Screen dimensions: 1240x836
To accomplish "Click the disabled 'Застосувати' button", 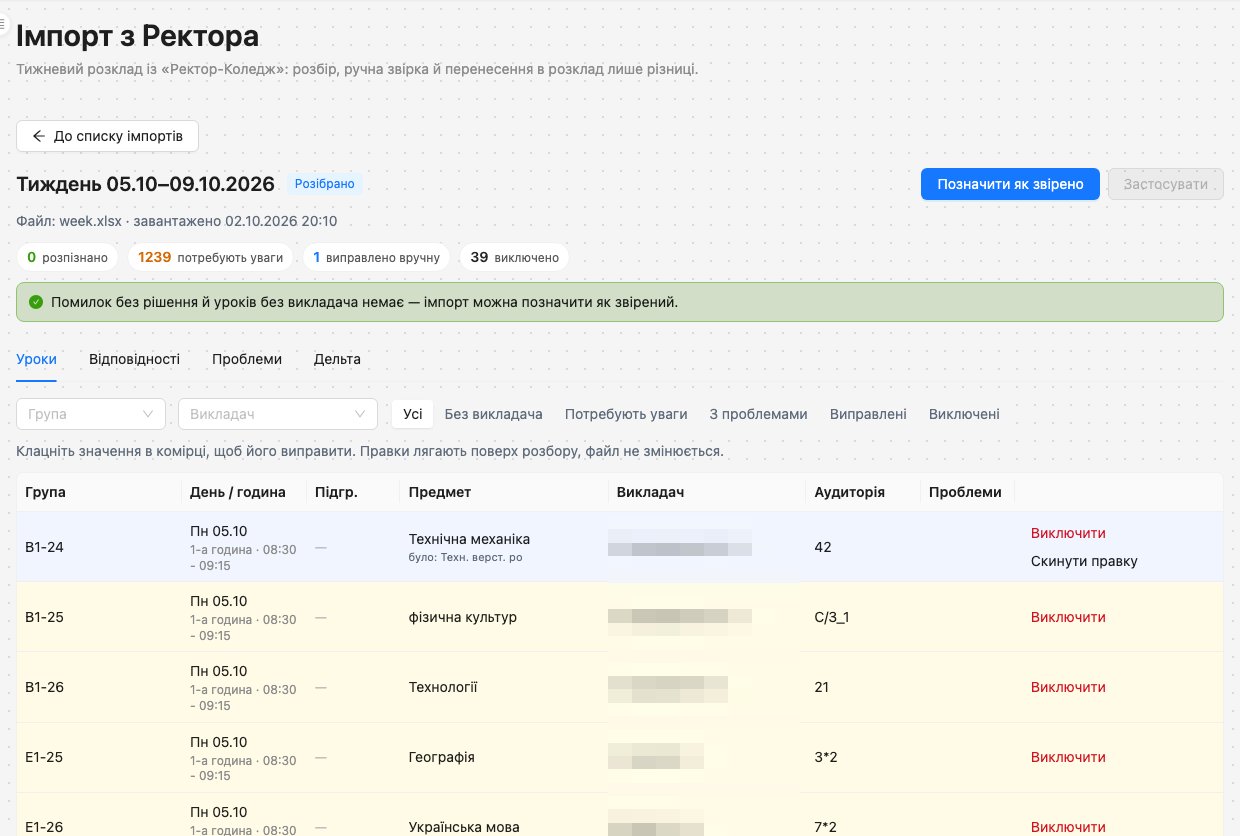I will (x=1166, y=184).
